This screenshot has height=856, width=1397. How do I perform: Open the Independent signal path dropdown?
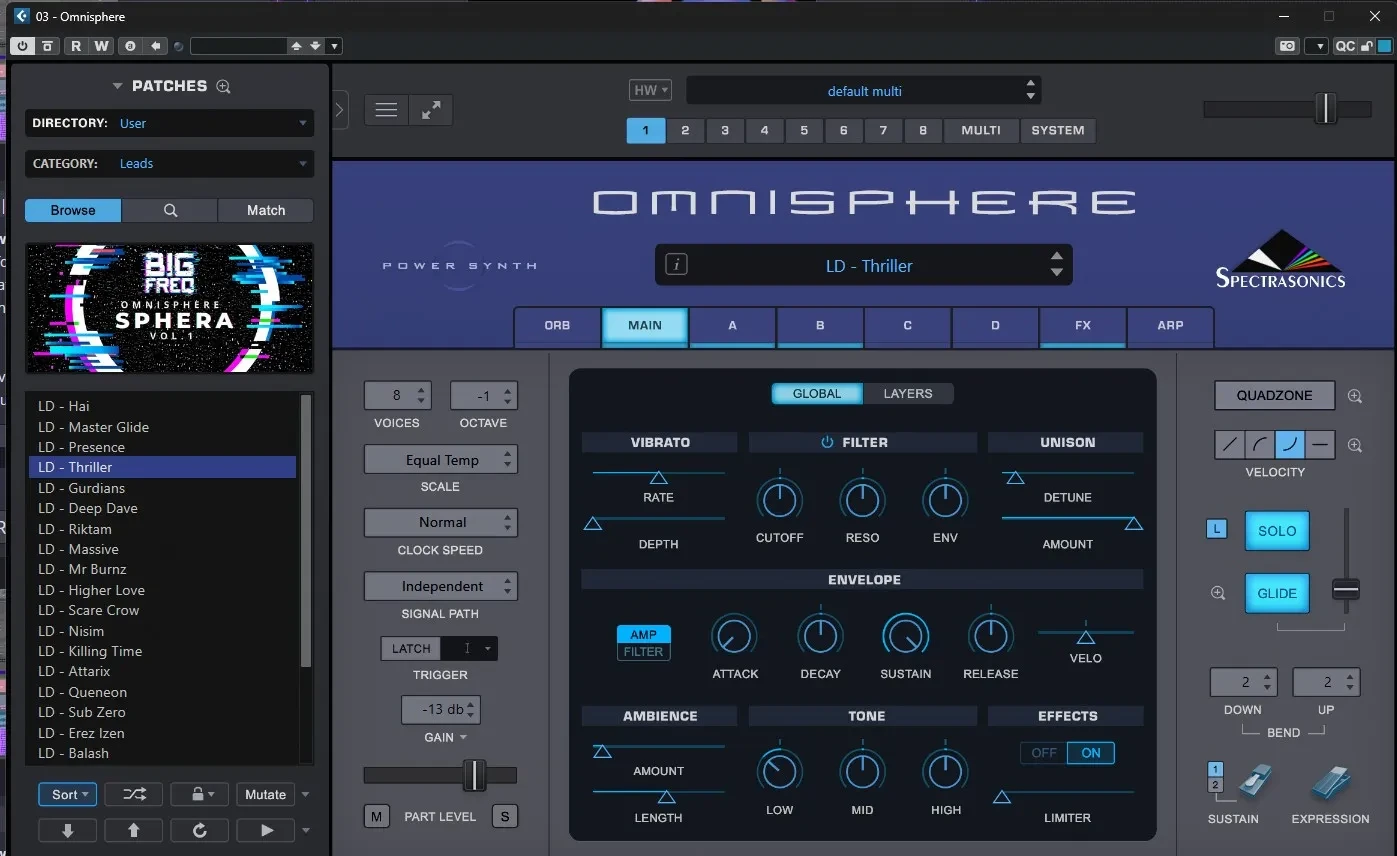(441, 586)
